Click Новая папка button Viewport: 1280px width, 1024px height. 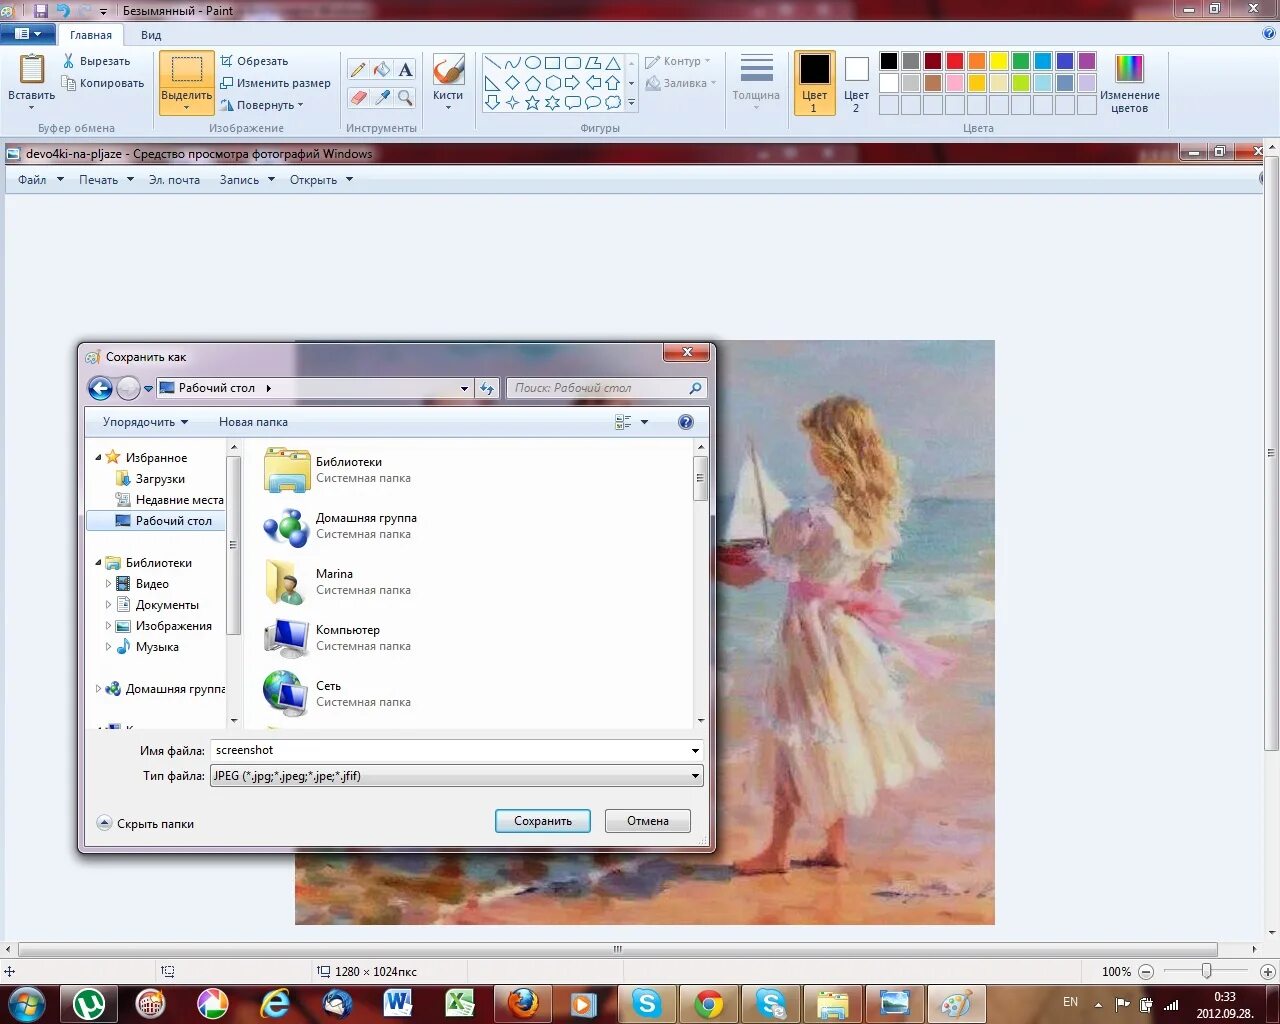[253, 422]
